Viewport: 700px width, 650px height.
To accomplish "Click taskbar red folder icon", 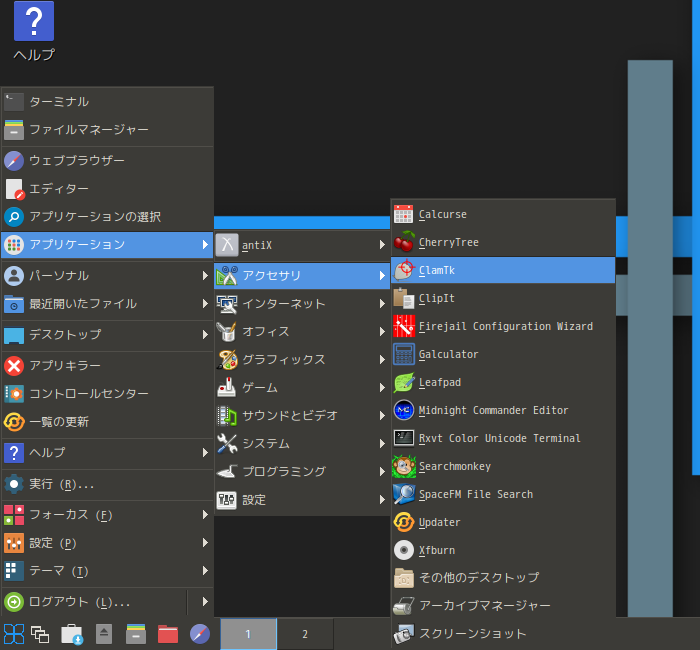I will click(x=168, y=634).
